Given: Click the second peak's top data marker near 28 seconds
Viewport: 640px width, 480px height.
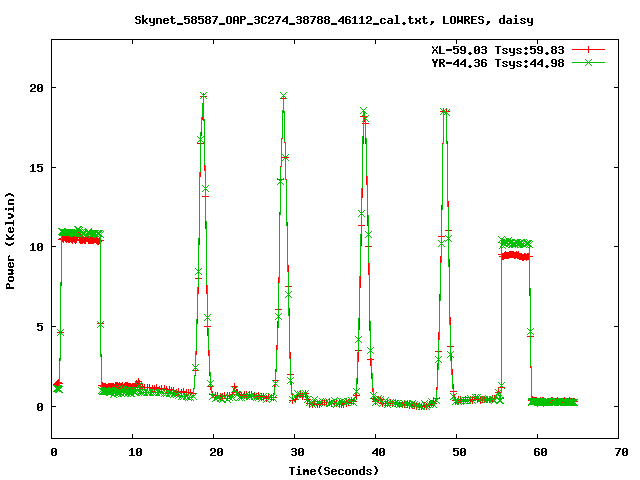Looking at the screenshot, I should [283, 96].
